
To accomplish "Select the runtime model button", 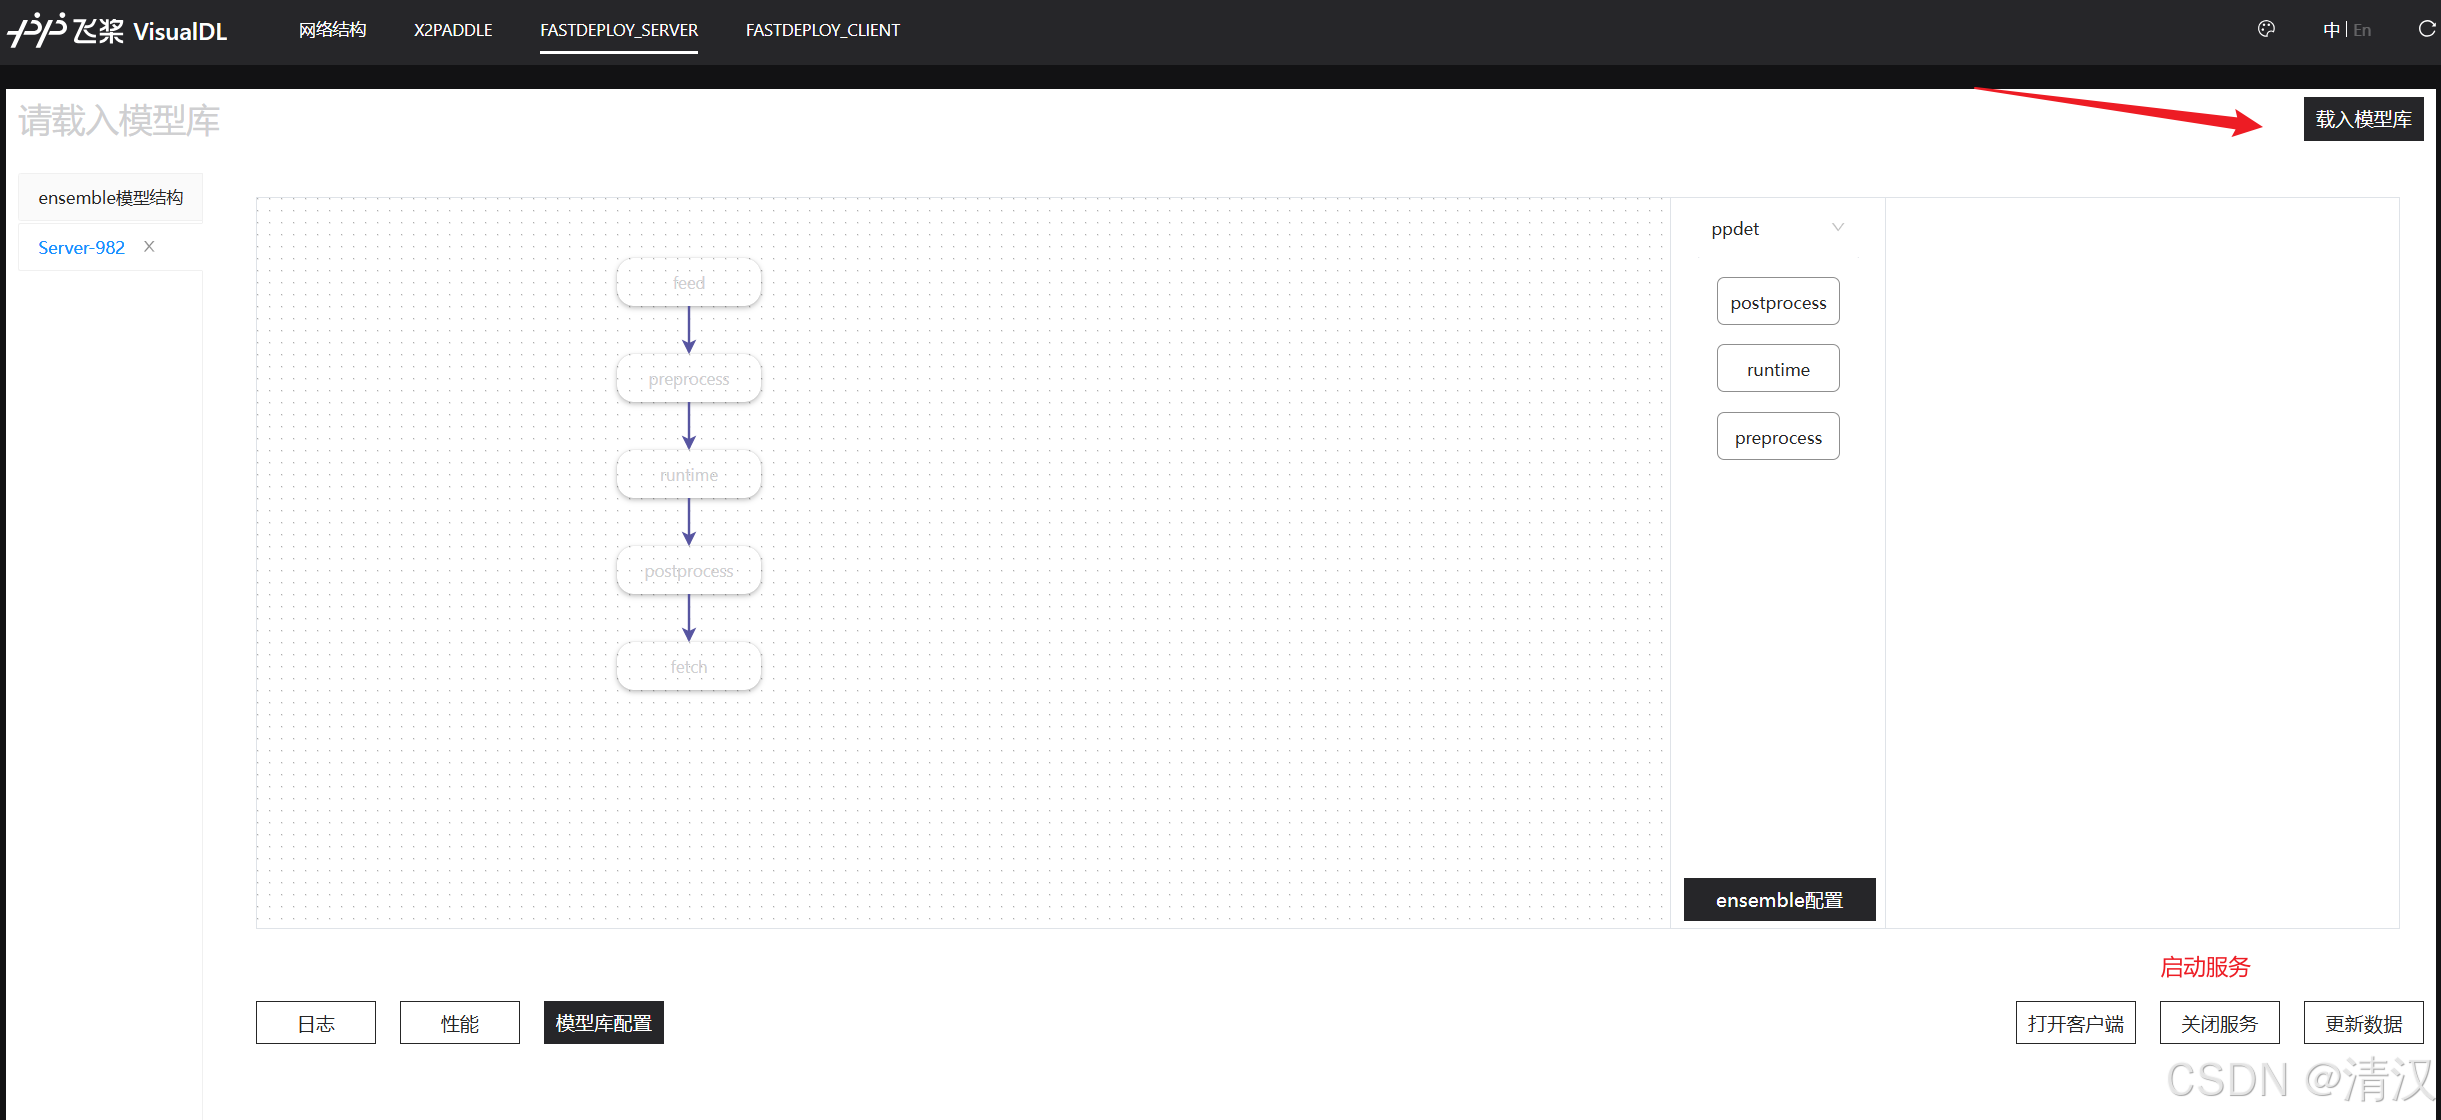I will click(x=1778, y=369).
